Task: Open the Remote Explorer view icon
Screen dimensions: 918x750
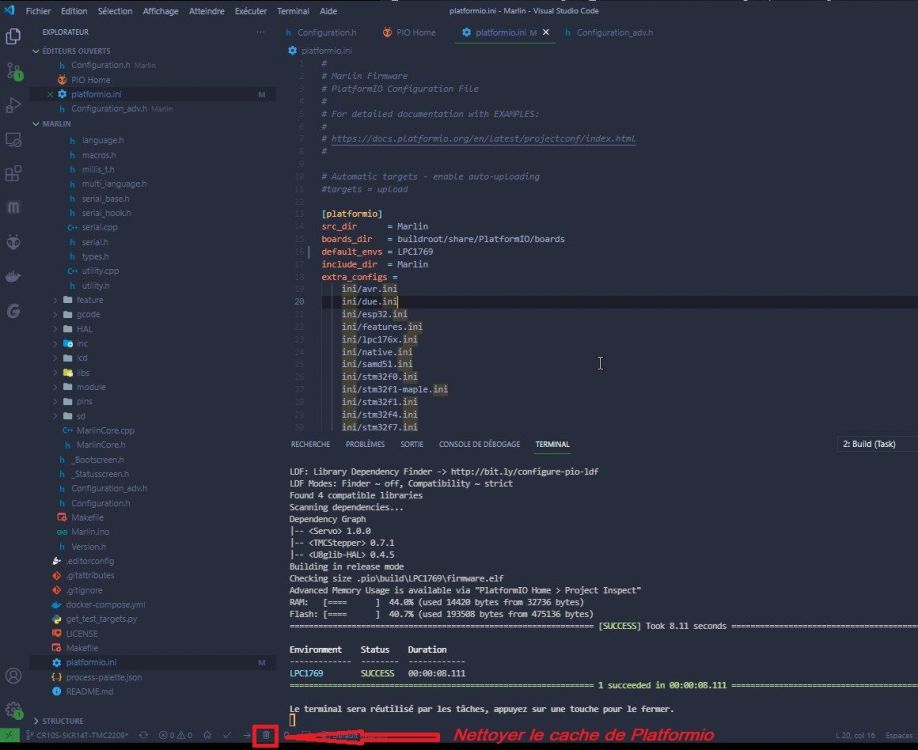Action: point(13,140)
